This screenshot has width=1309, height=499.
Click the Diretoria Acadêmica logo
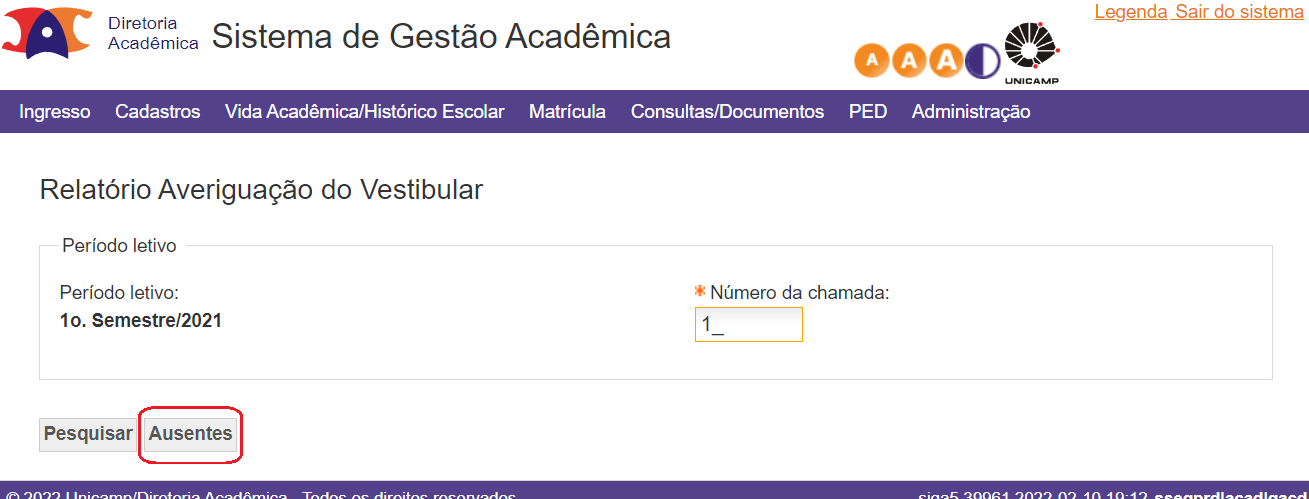coord(100,32)
